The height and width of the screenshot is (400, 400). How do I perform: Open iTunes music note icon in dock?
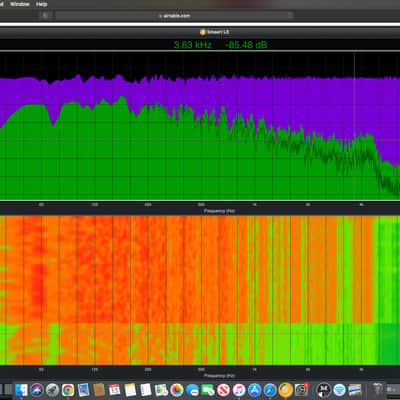[239, 390]
